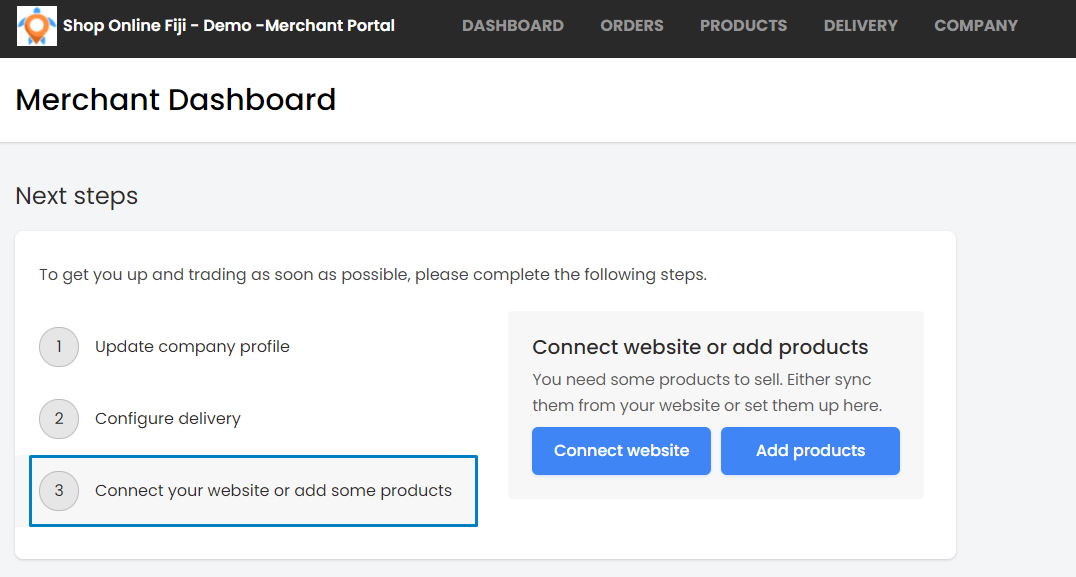Click the step 1 number circle
Viewport: 1076px width, 577px height.
coord(59,346)
